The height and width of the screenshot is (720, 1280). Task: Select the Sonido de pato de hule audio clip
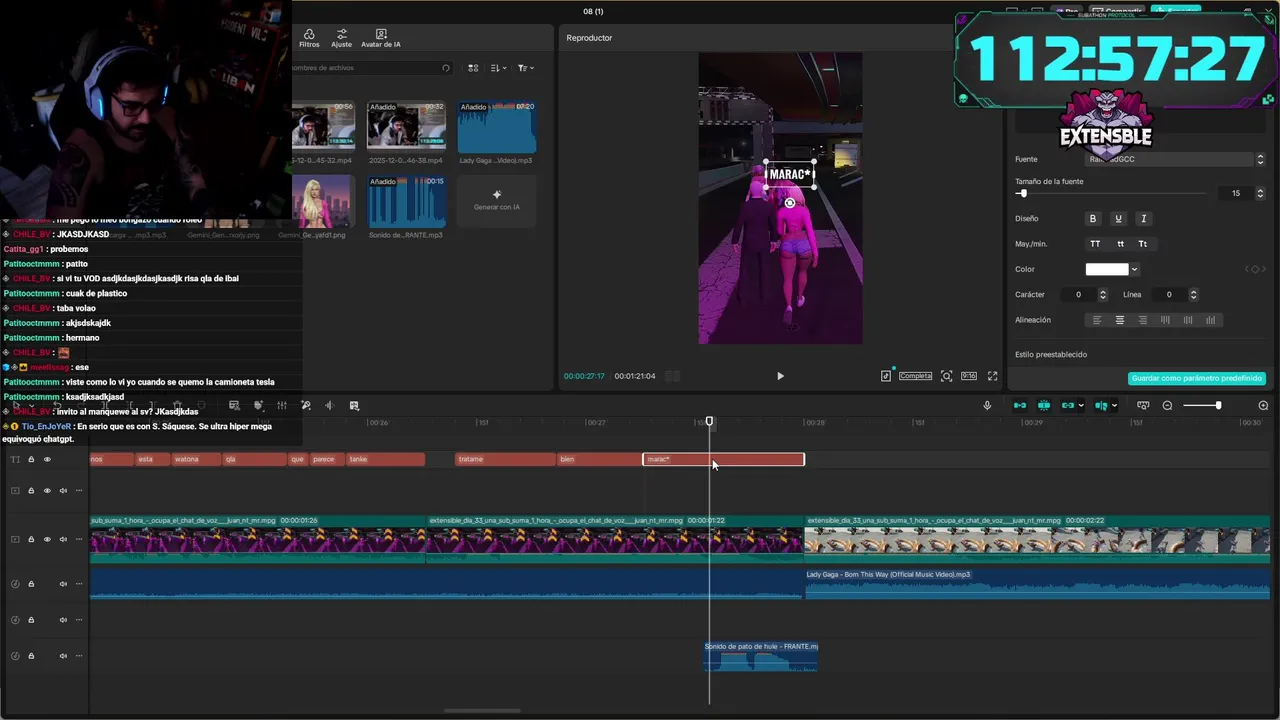(x=761, y=656)
